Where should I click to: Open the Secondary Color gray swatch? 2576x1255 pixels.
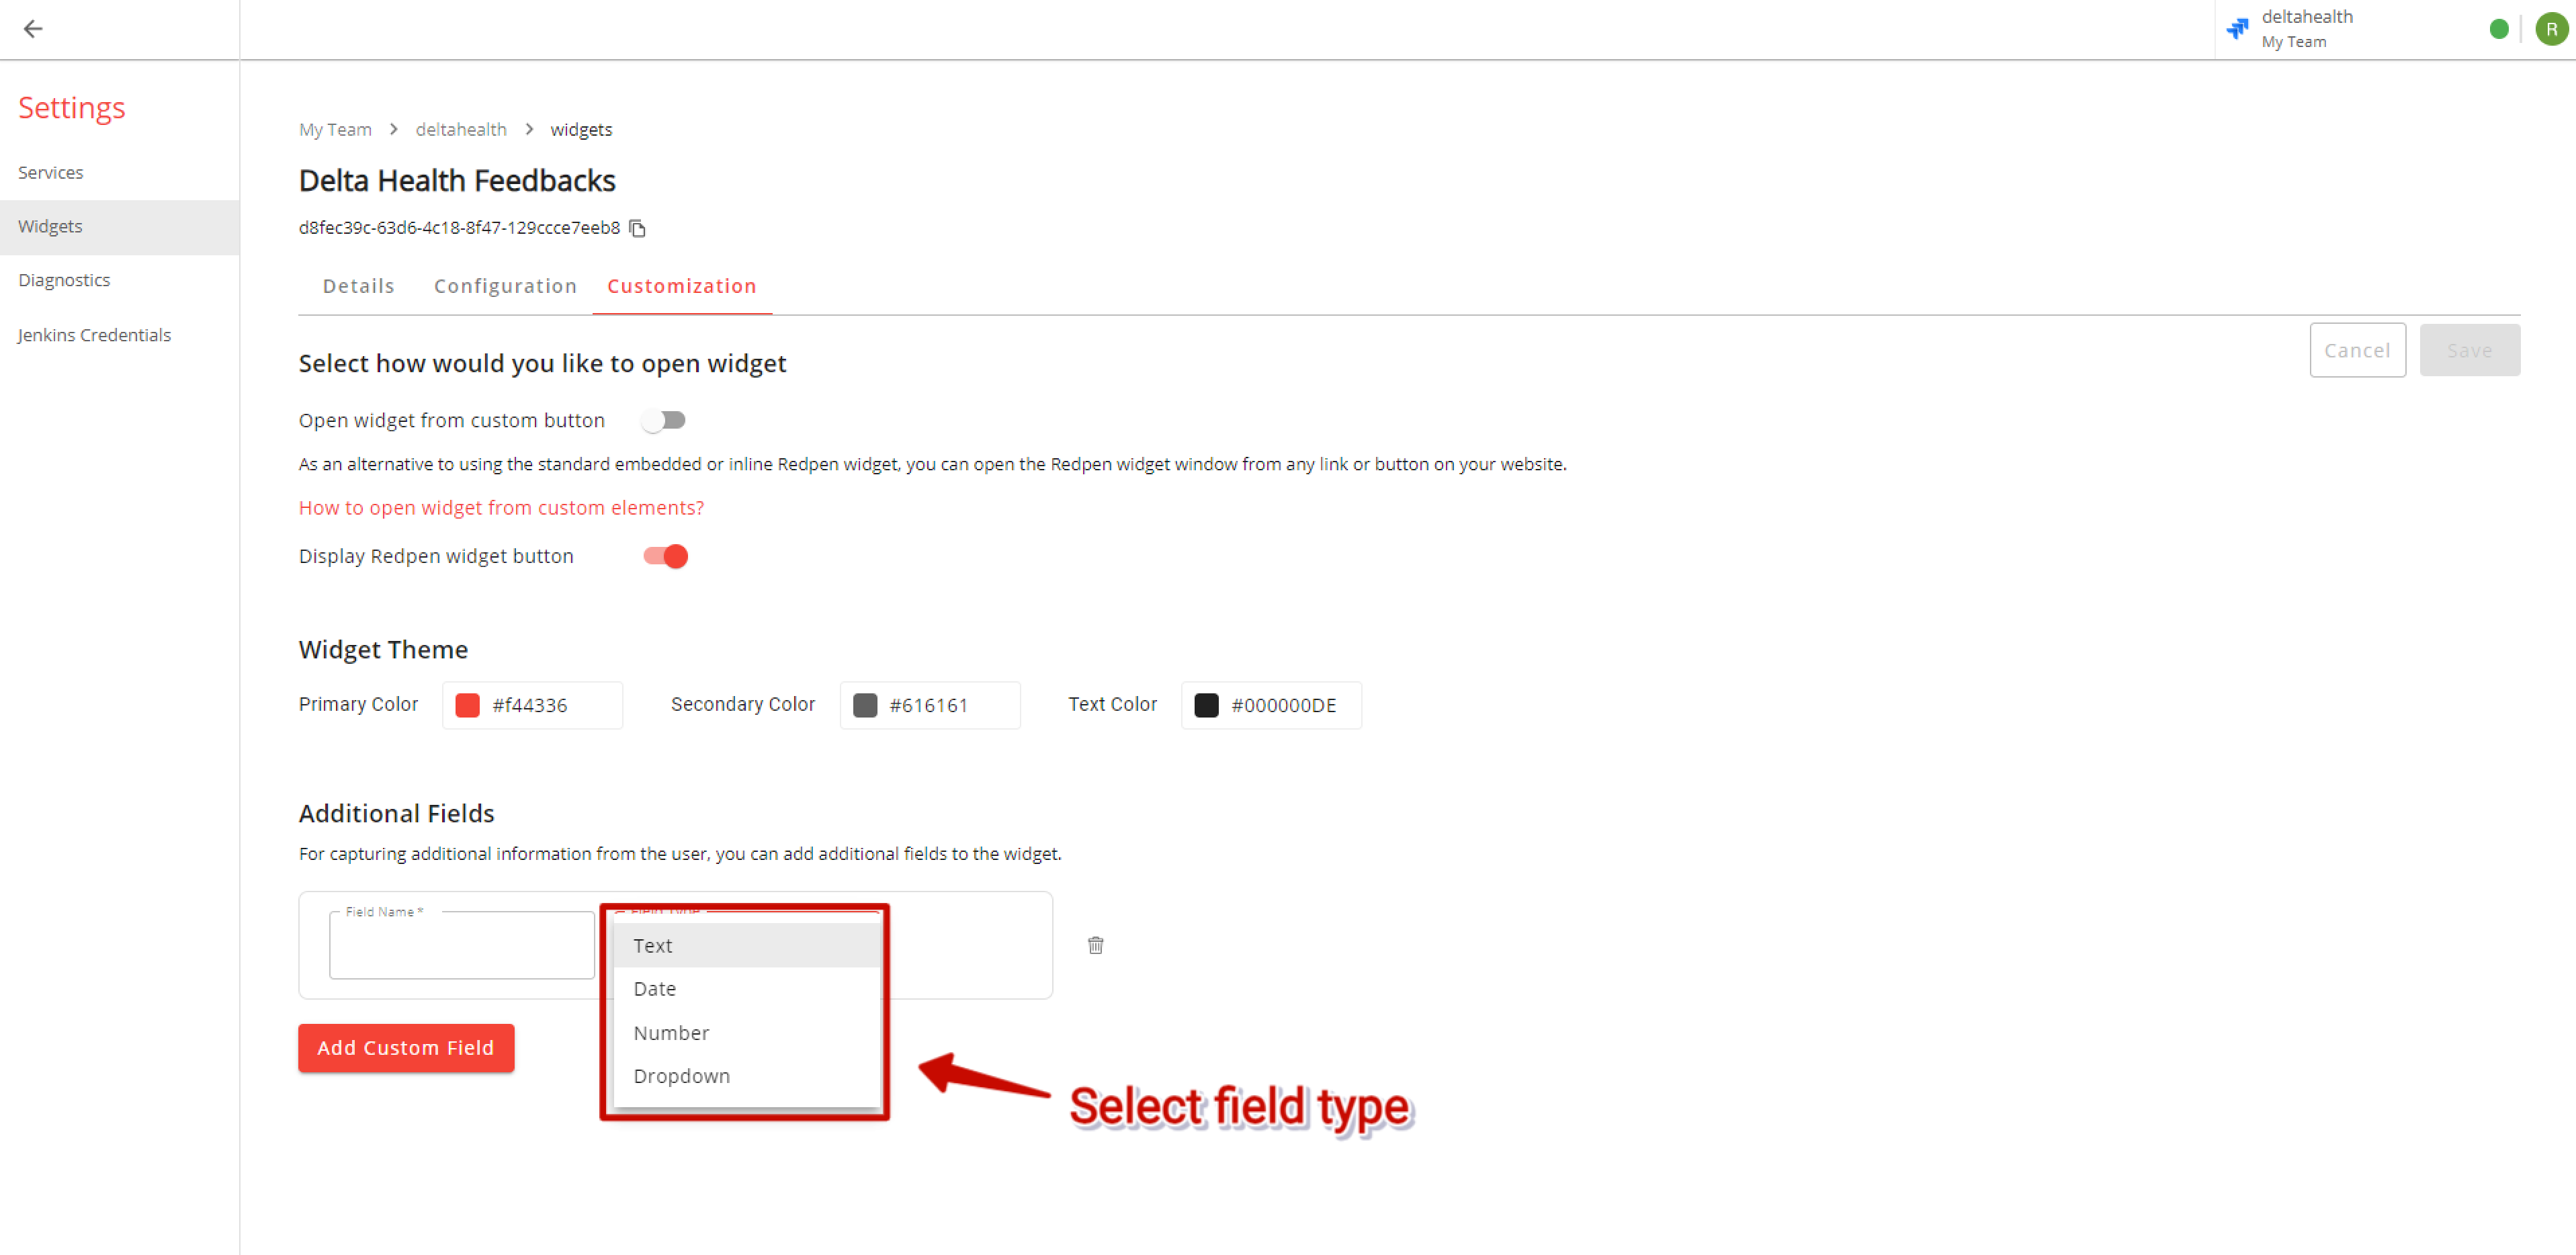click(x=865, y=705)
